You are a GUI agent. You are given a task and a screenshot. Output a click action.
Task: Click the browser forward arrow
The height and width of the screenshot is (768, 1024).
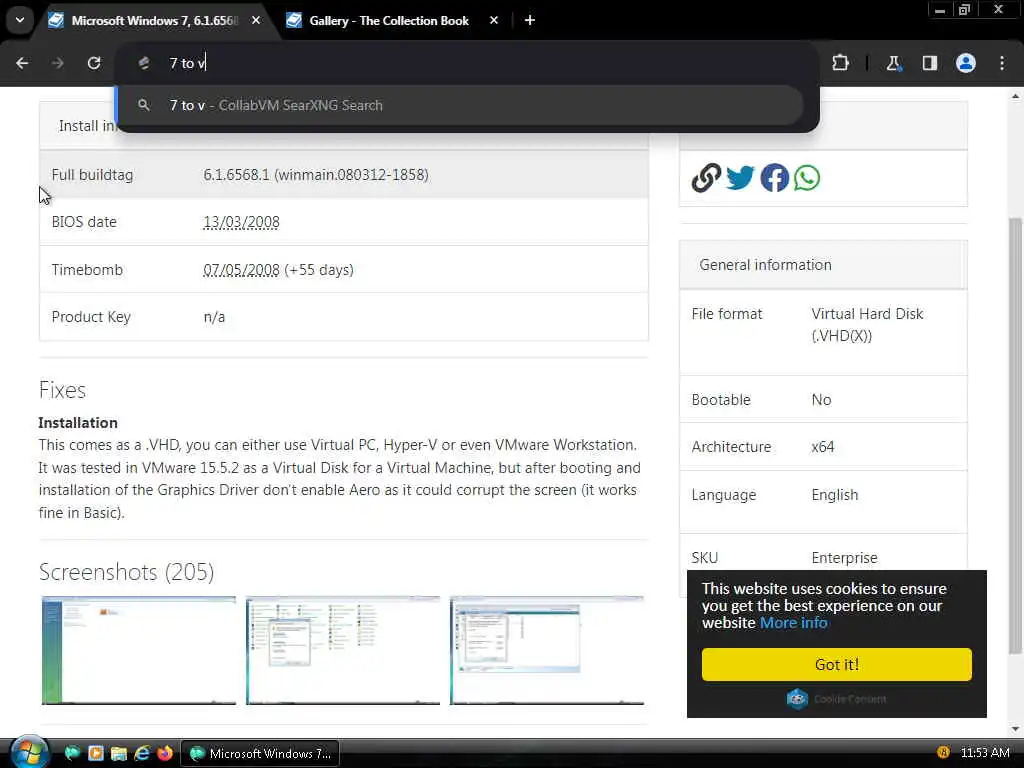point(57,63)
